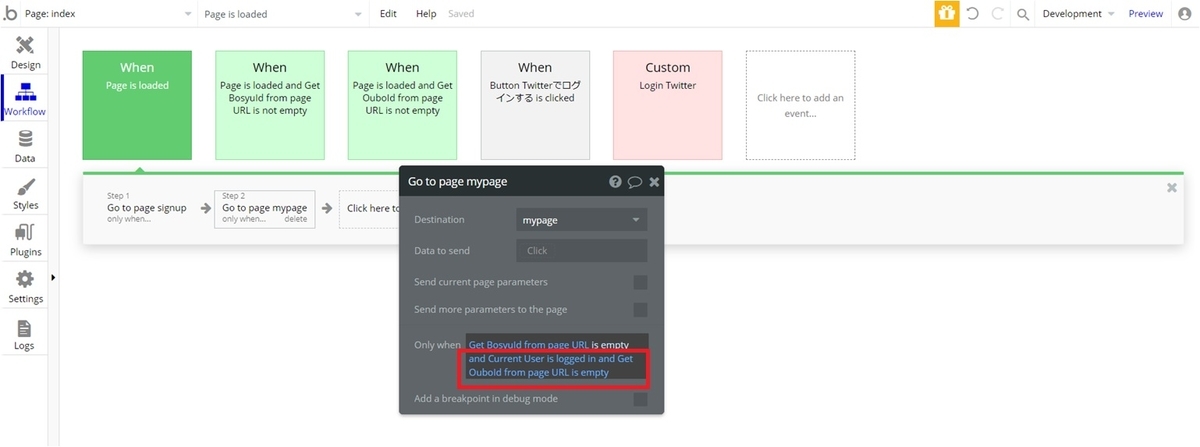Click the orange gift icon
This screenshot has height=447, width=1200.
click(946, 14)
